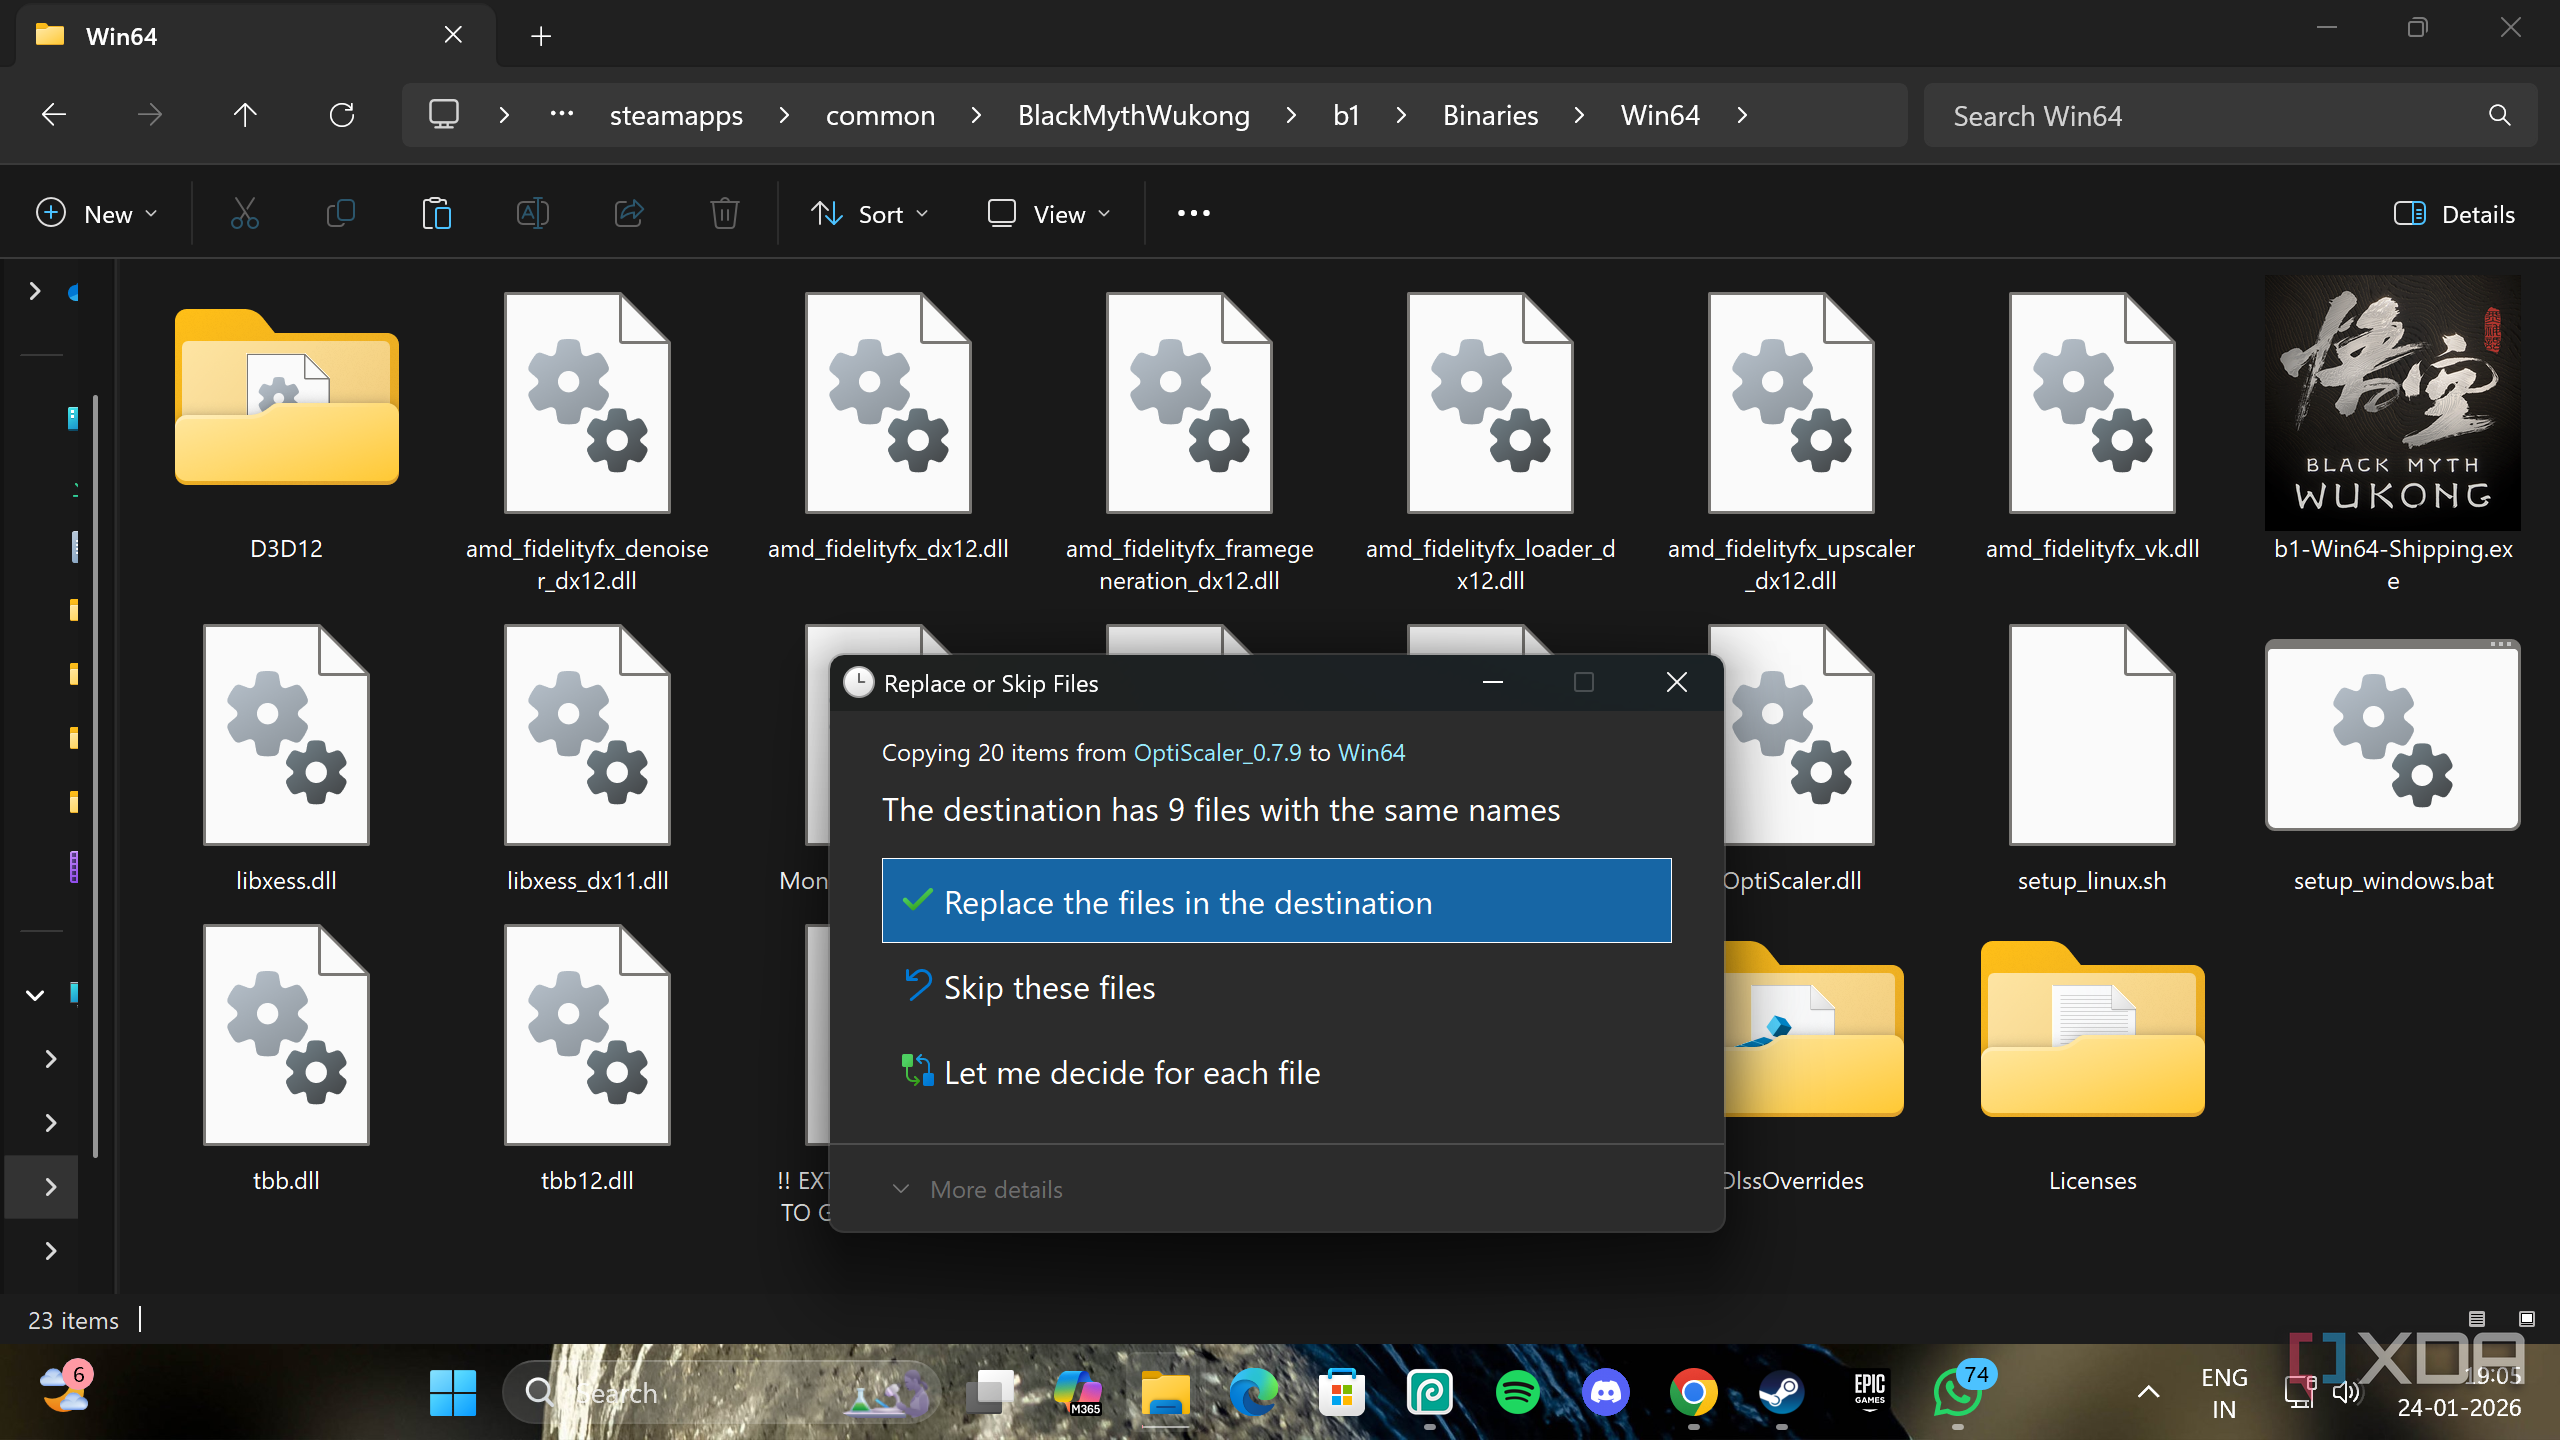Viewport: 2560px width, 1440px height.
Task: Open the Sort dropdown menu
Action: point(870,214)
